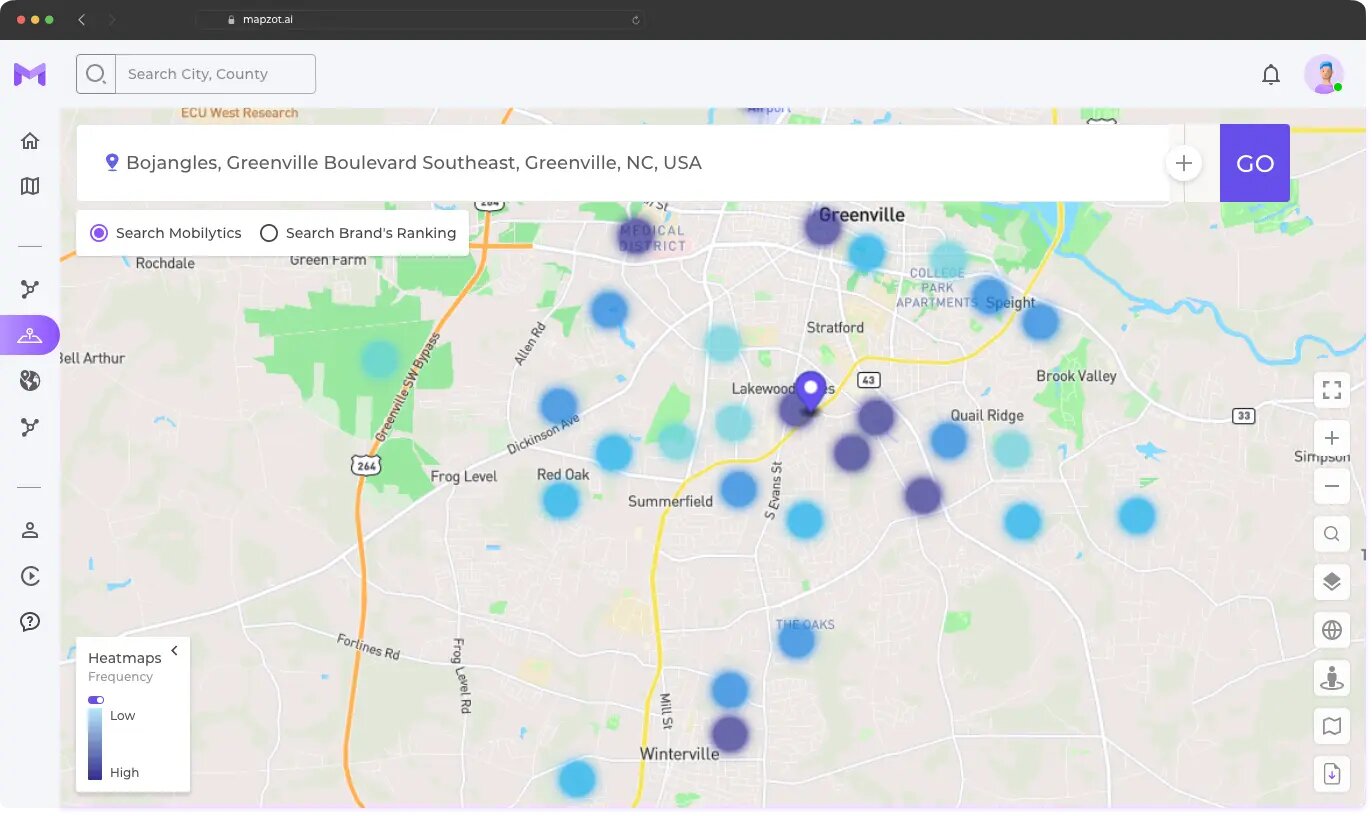Open the folded map icon in the sidebar
1372x816 pixels.
(x=30, y=187)
